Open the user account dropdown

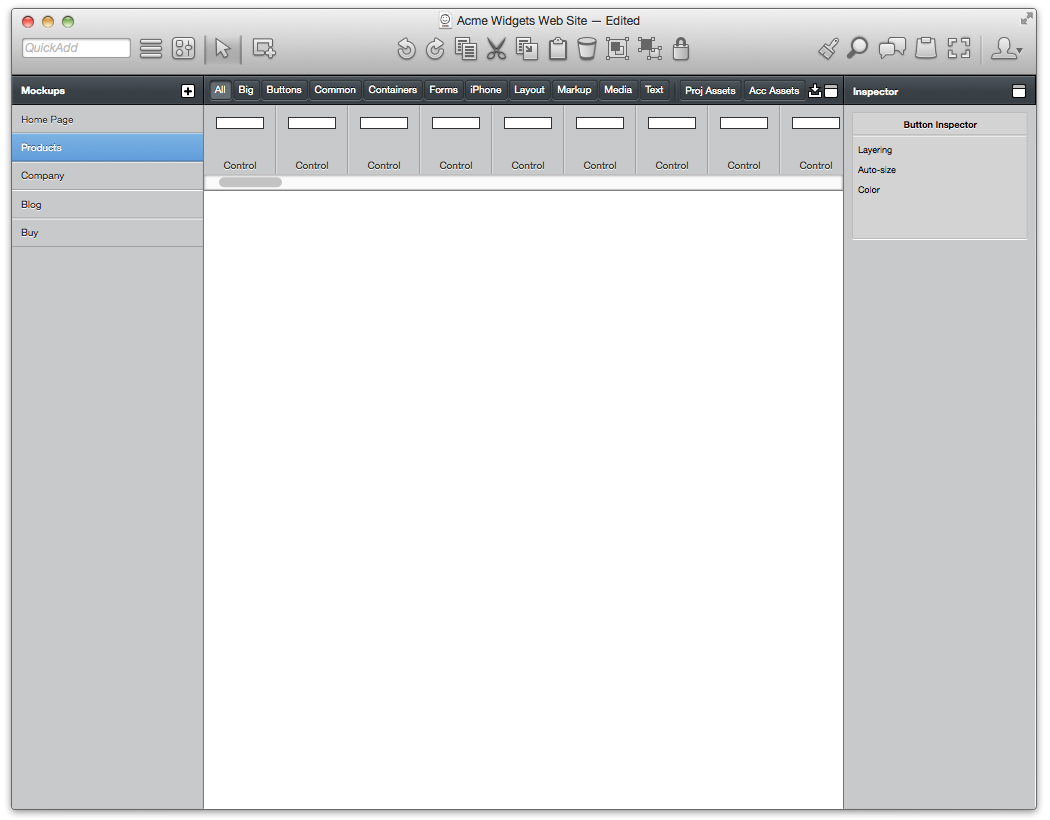click(x=1005, y=48)
